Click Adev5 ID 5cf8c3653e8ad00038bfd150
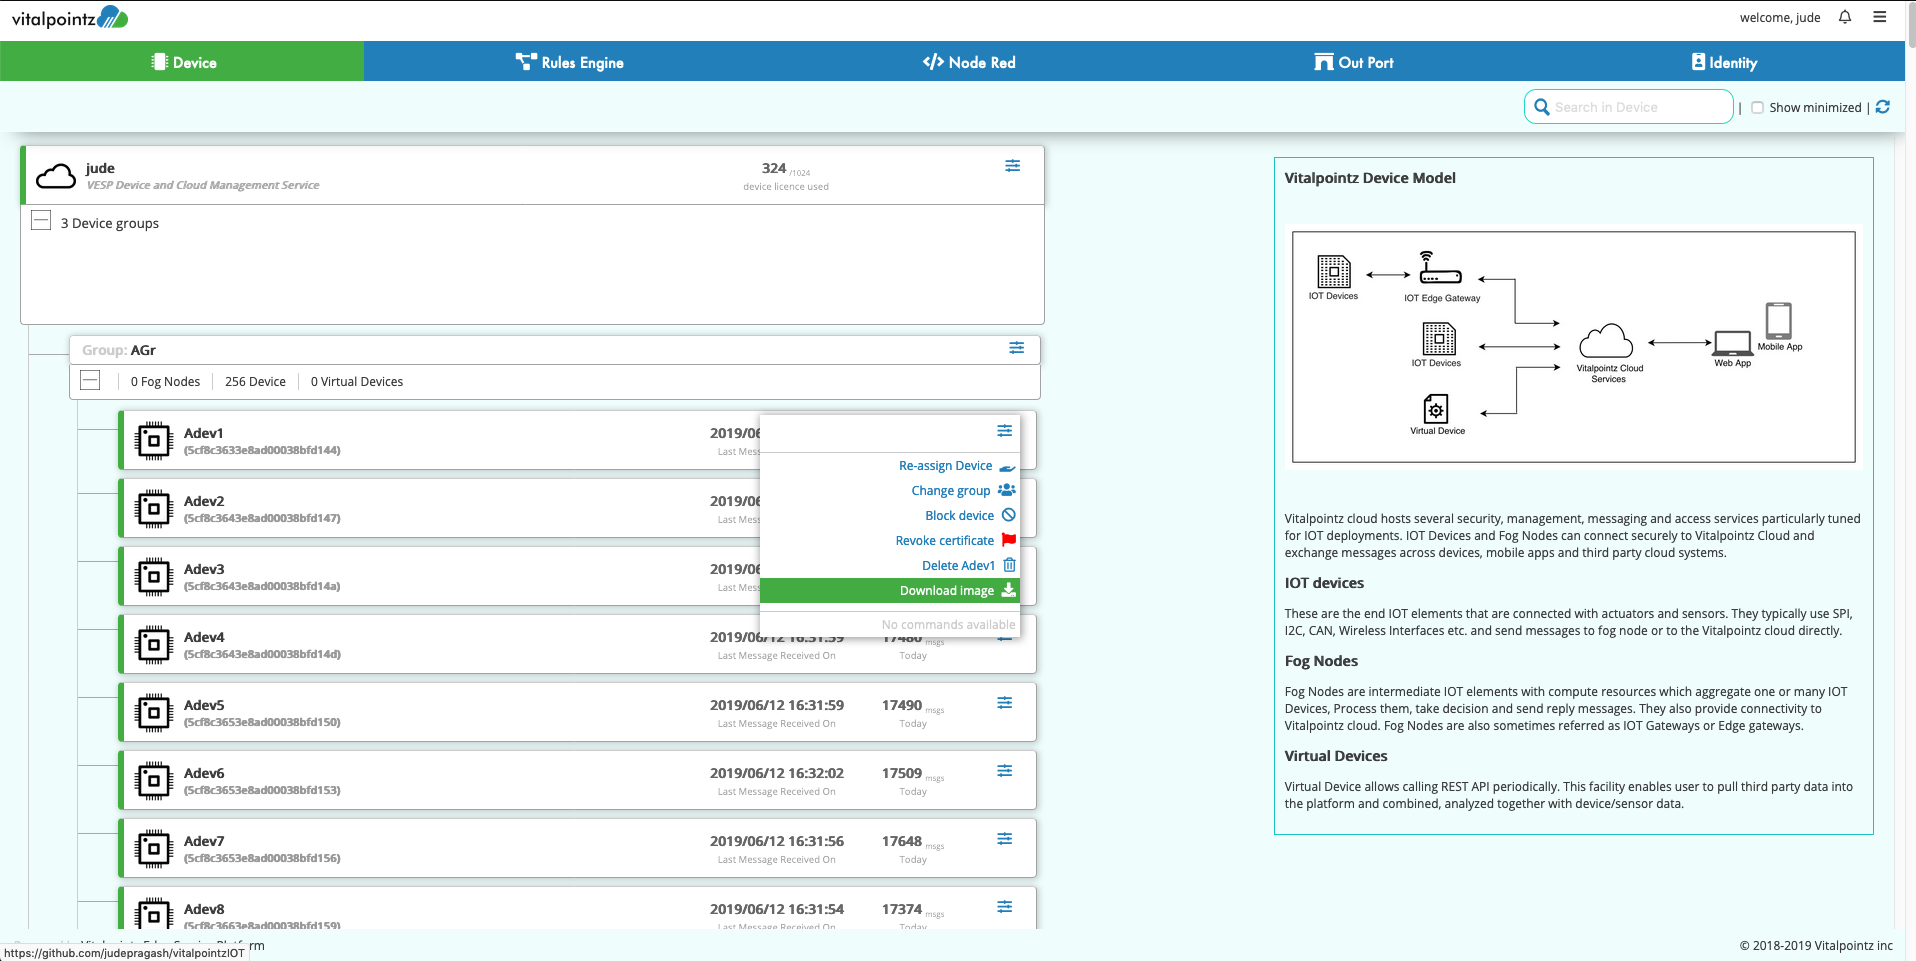Viewport: 1916px width, 961px height. tap(262, 722)
